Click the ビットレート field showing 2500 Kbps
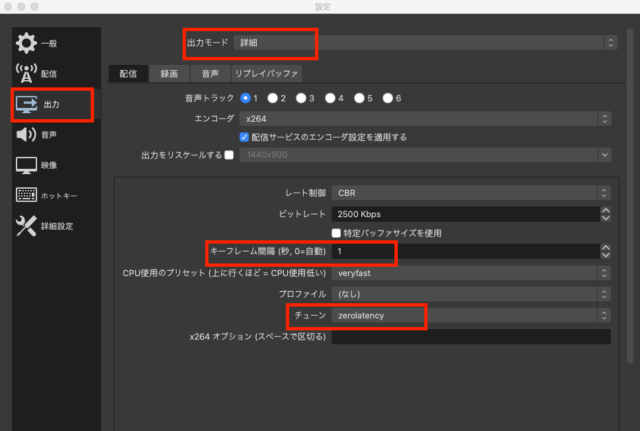 click(x=466, y=214)
